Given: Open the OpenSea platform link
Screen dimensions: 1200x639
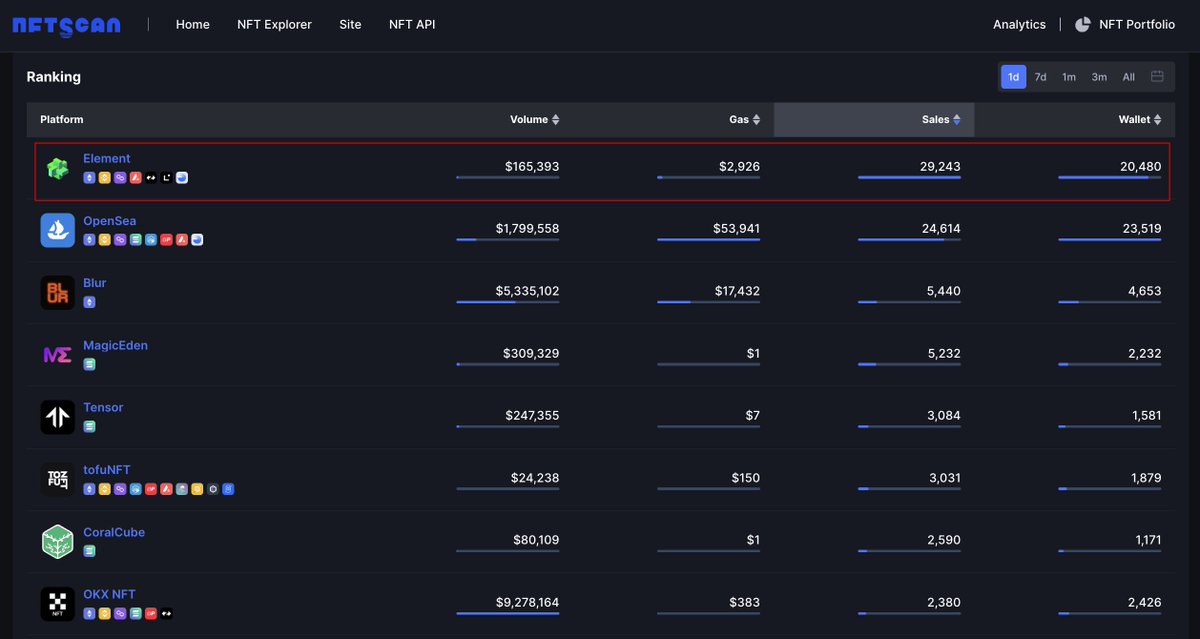Looking at the screenshot, I should 110,221.
